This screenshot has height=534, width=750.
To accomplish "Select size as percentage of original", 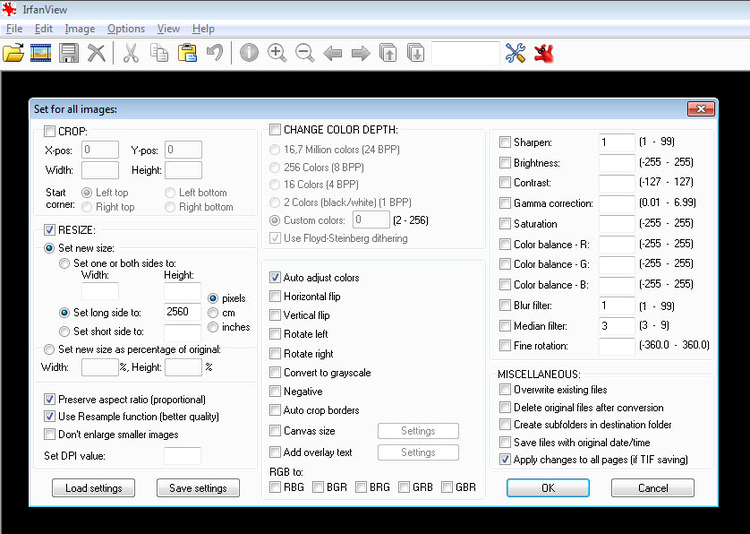I will pyautogui.click(x=49, y=349).
